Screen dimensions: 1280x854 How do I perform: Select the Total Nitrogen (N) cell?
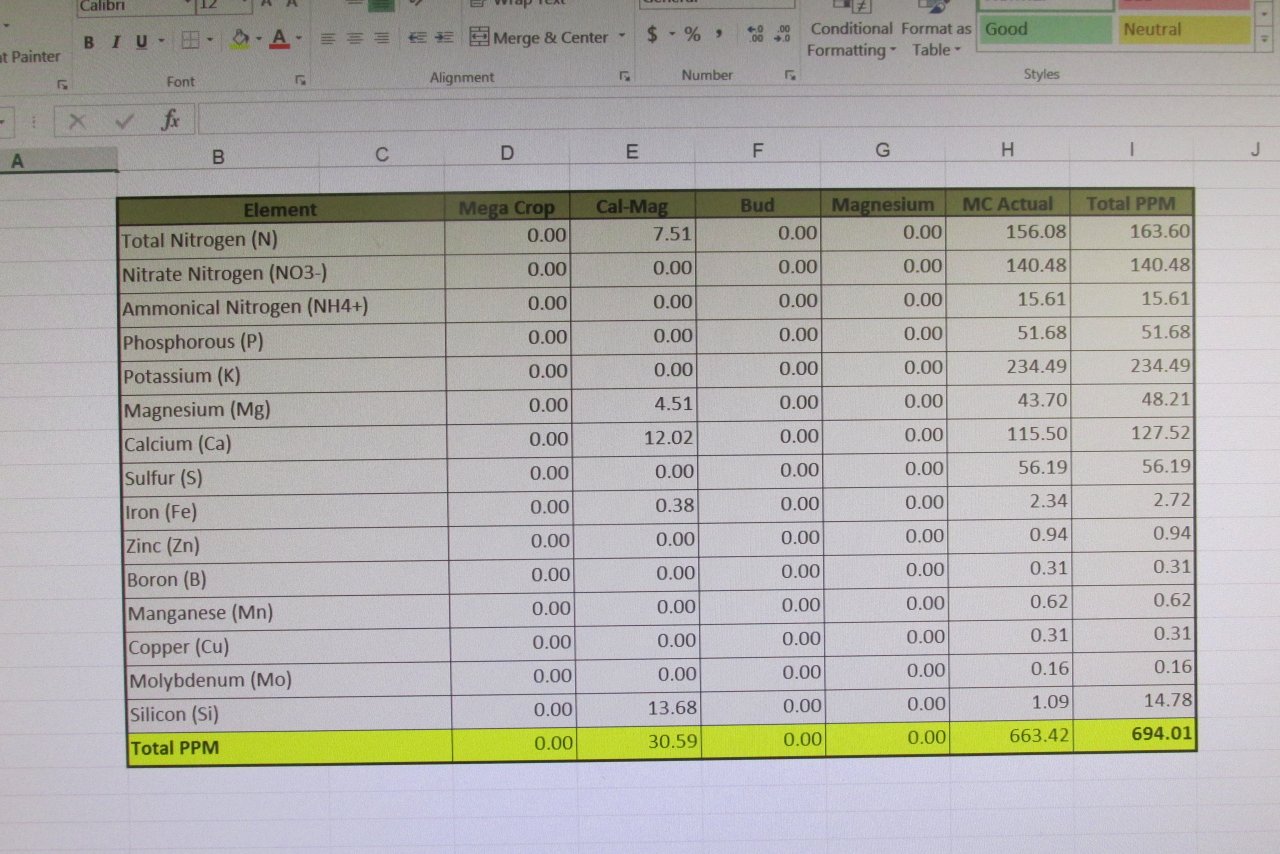pos(282,239)
